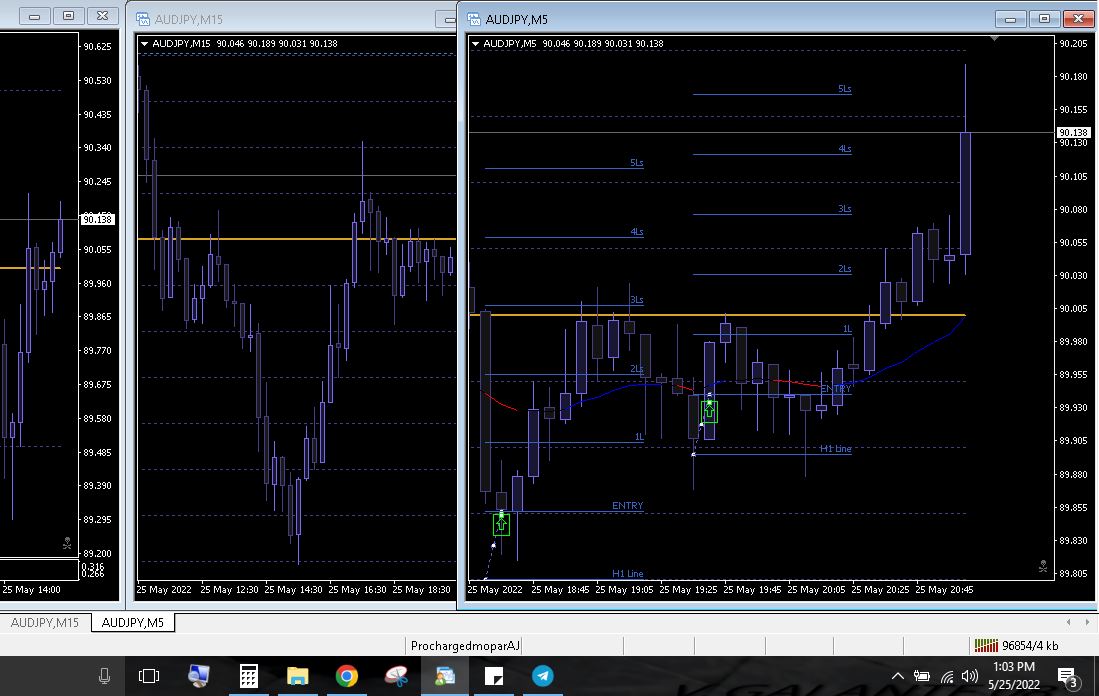Open Google Chrome from the taskbar

tap(346, 676)
